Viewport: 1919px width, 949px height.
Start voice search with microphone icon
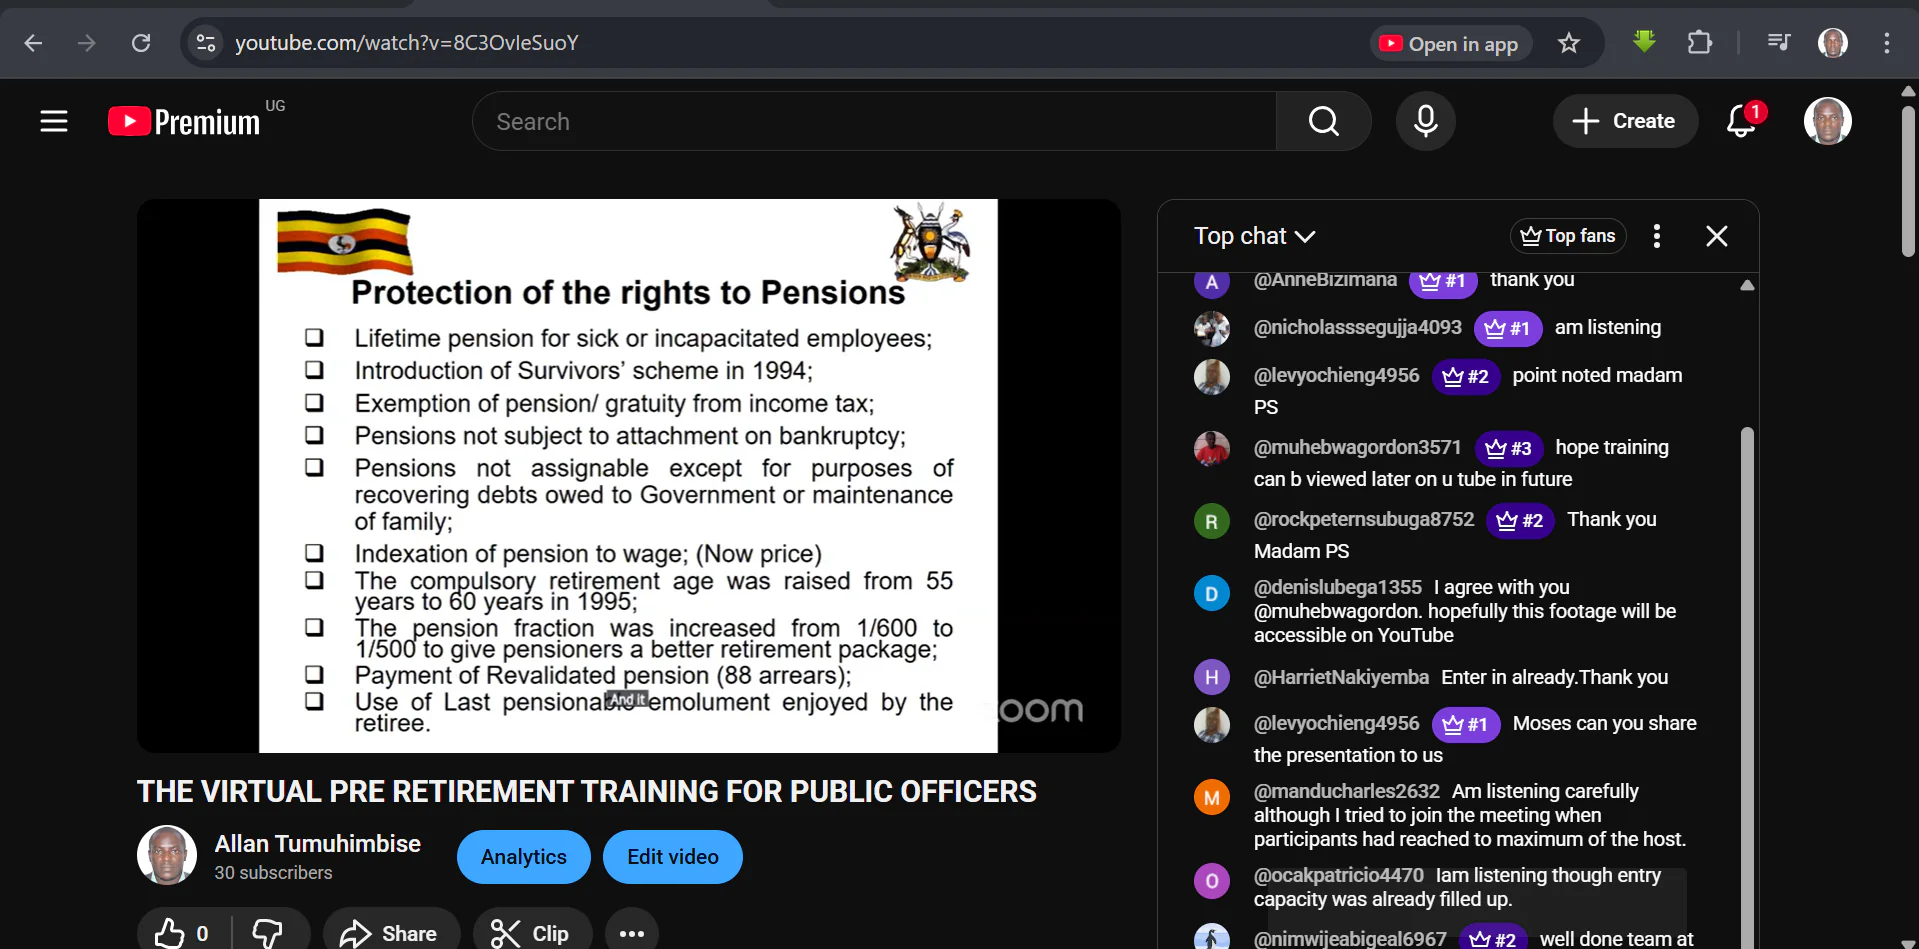click(1425, 121)
